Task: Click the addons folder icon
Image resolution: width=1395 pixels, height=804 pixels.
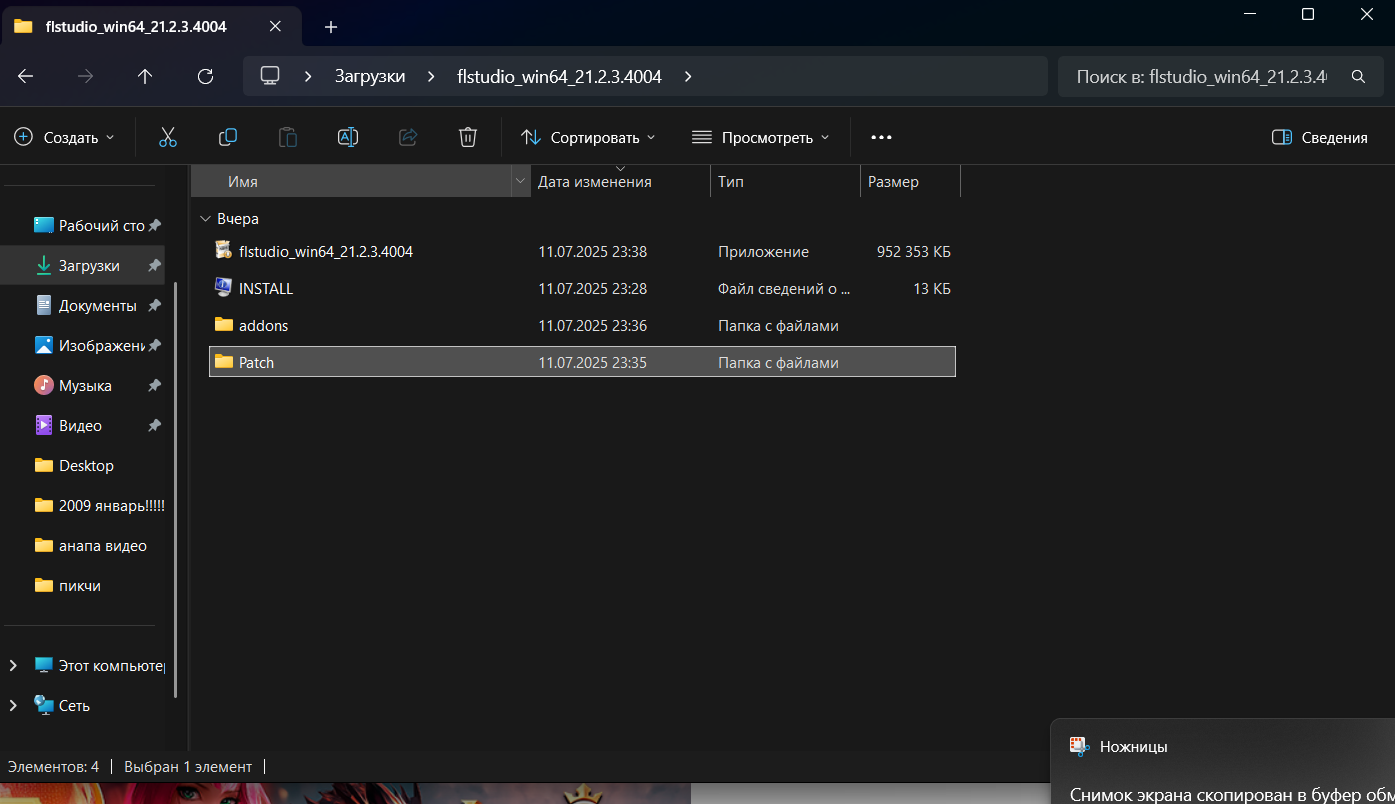Action: coord(224,325)
